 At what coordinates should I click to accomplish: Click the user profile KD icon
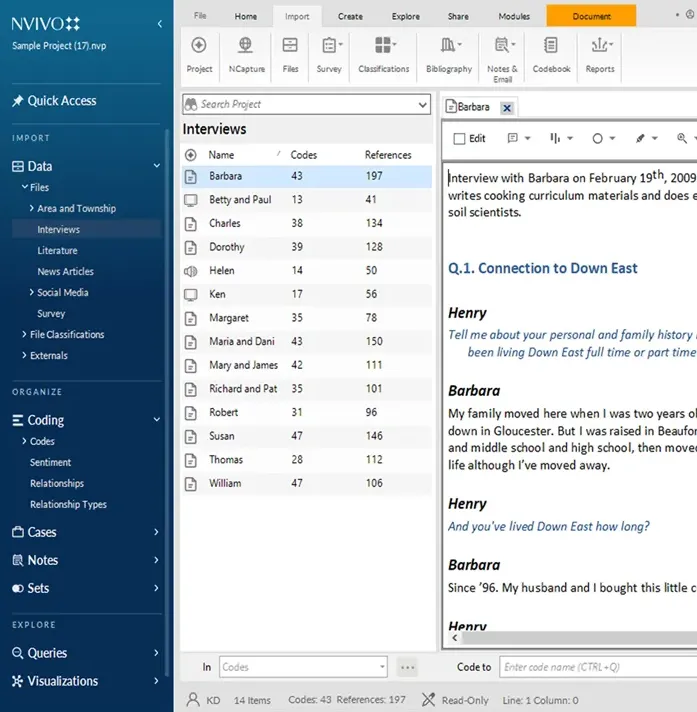[193, 700]
